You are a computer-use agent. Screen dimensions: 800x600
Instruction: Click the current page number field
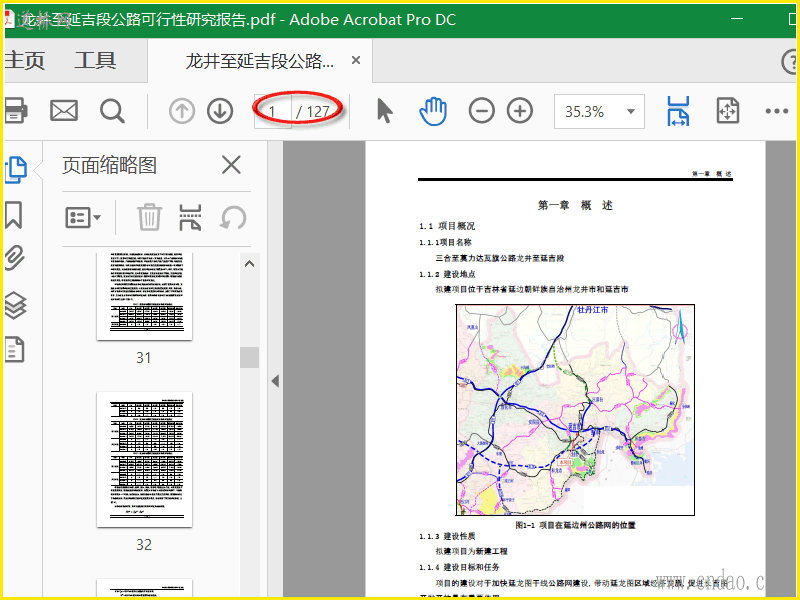coord(272,111)
